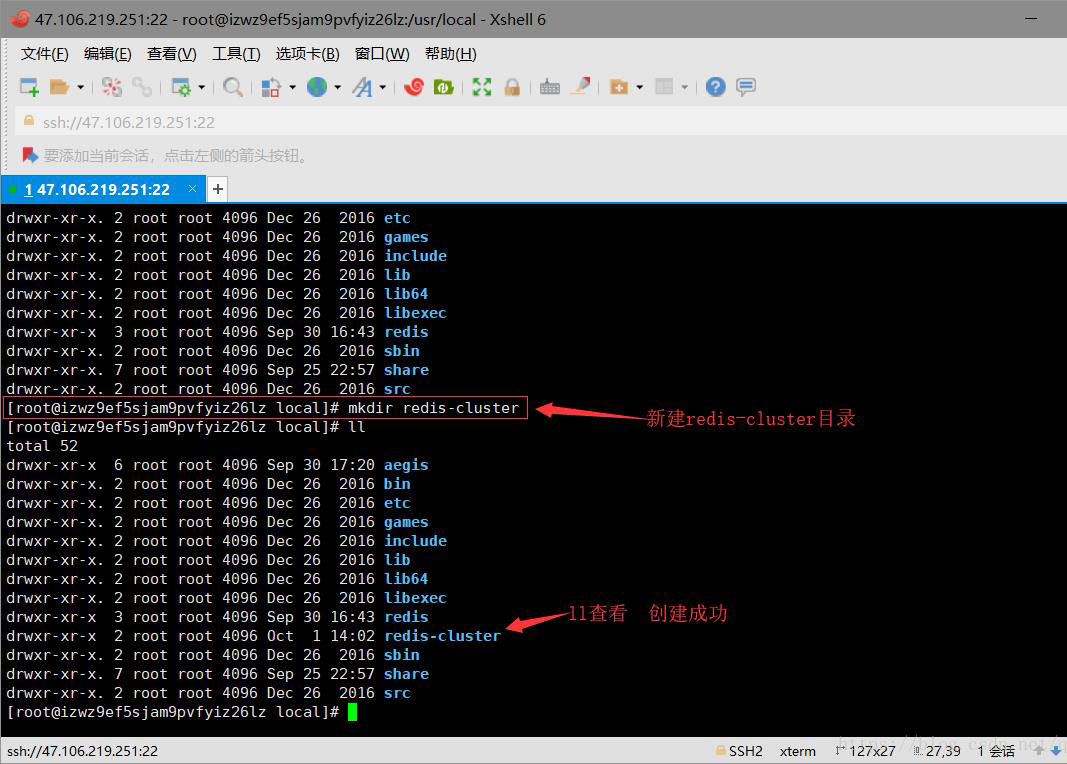
Task: Open the 选项卡(B) menu
Action: [308, 54]
